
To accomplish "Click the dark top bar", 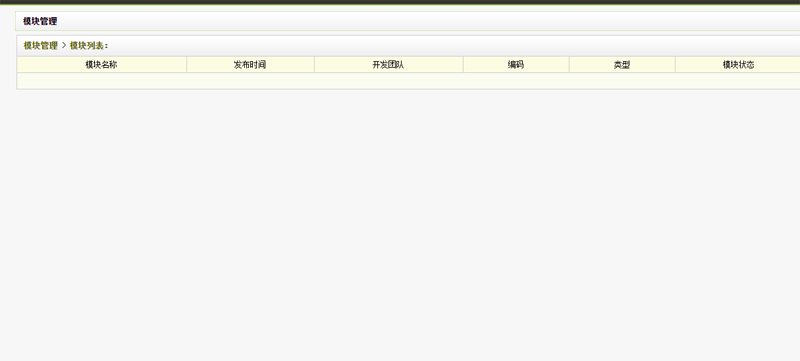I will pyautogui.click(x=400, y=2).
